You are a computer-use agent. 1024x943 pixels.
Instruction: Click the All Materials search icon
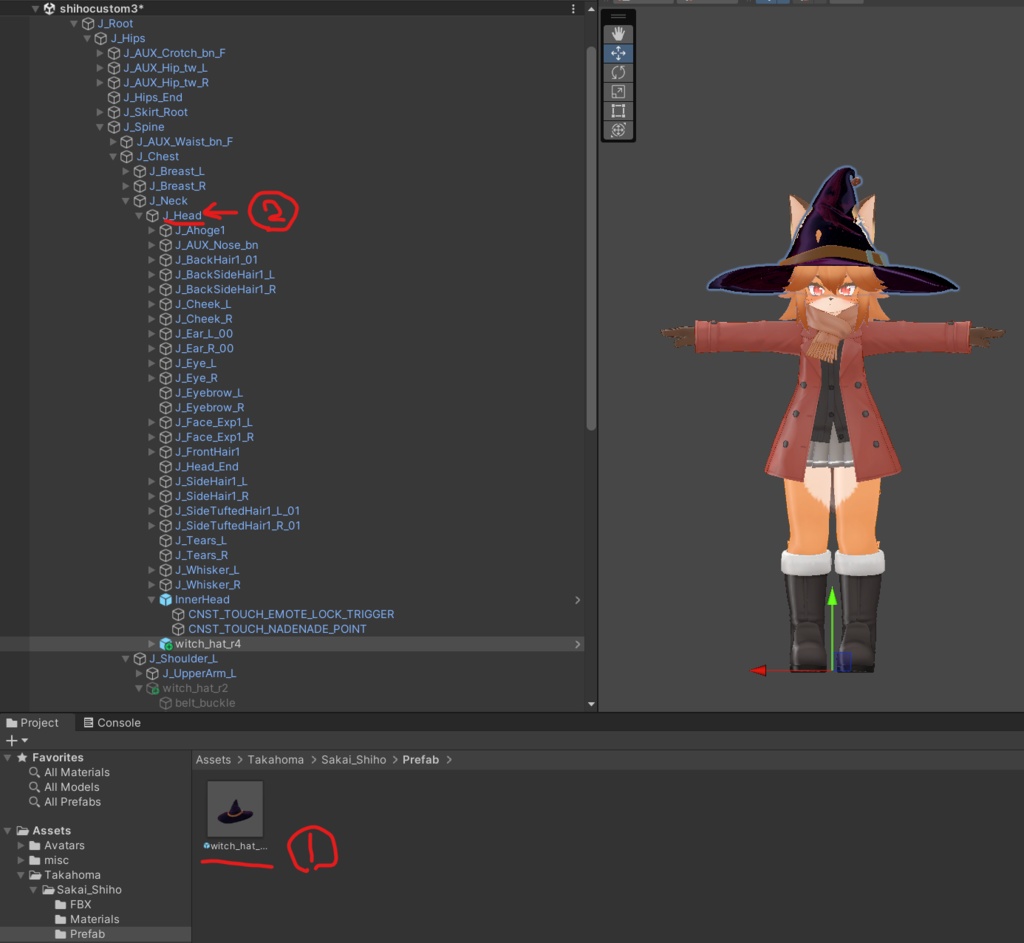[x=35, y=772]
